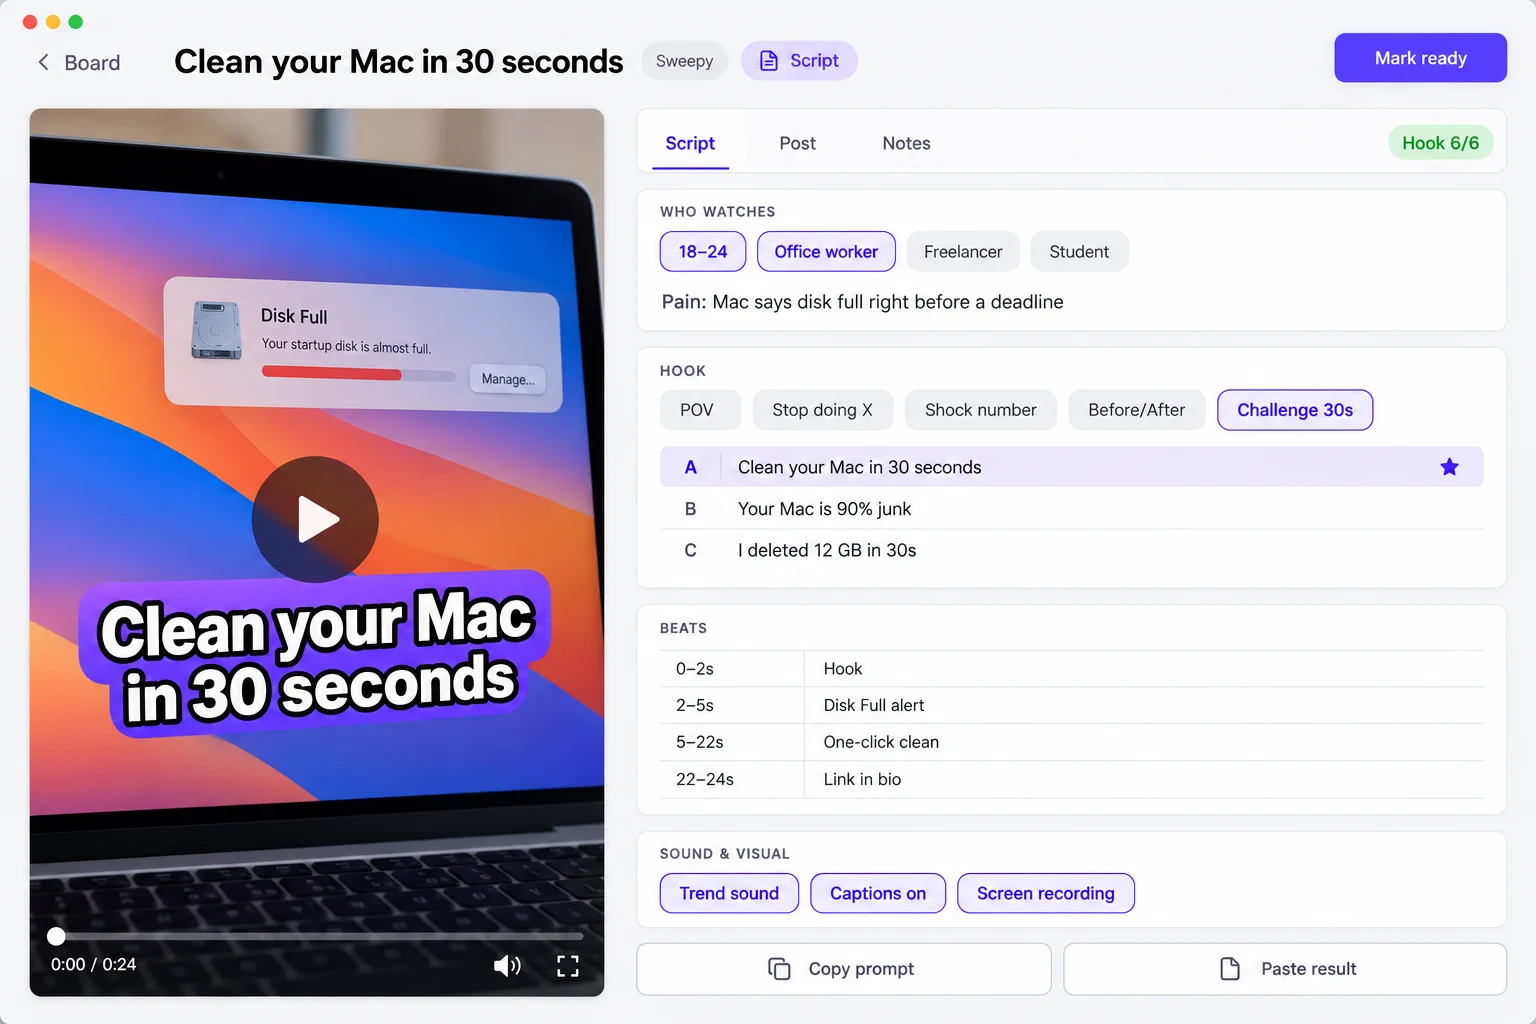Click the 'One-click clean' beat cell
Screen dimensions: 1536x1024
coord(1144,742)
